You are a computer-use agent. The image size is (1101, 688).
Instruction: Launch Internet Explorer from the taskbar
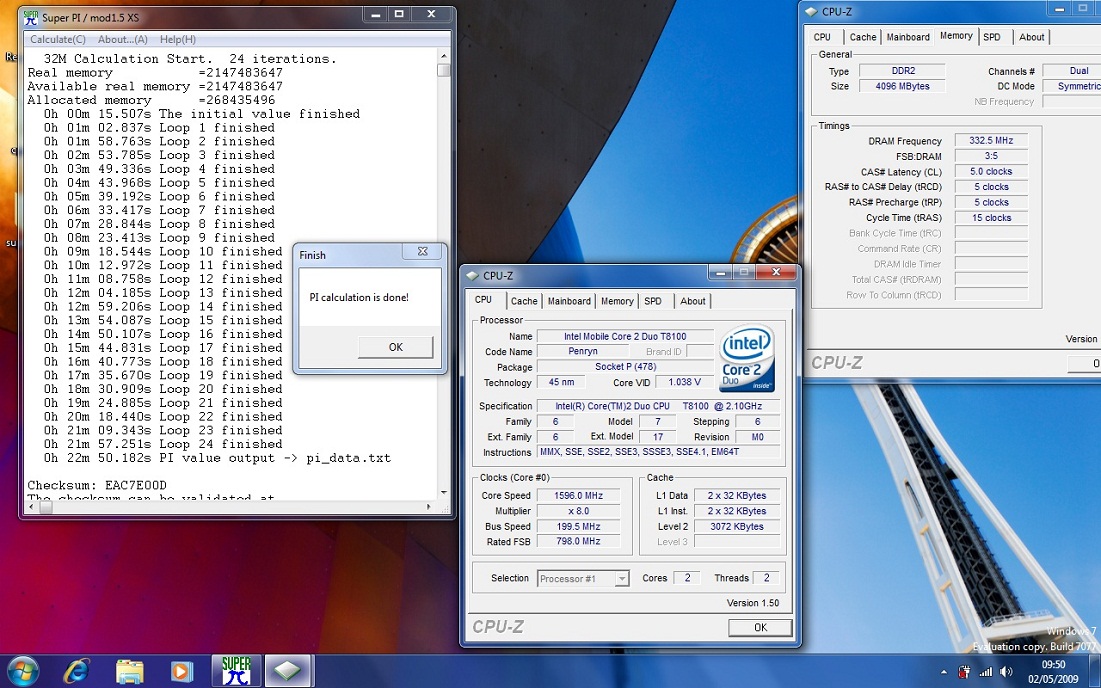(76, 671)
